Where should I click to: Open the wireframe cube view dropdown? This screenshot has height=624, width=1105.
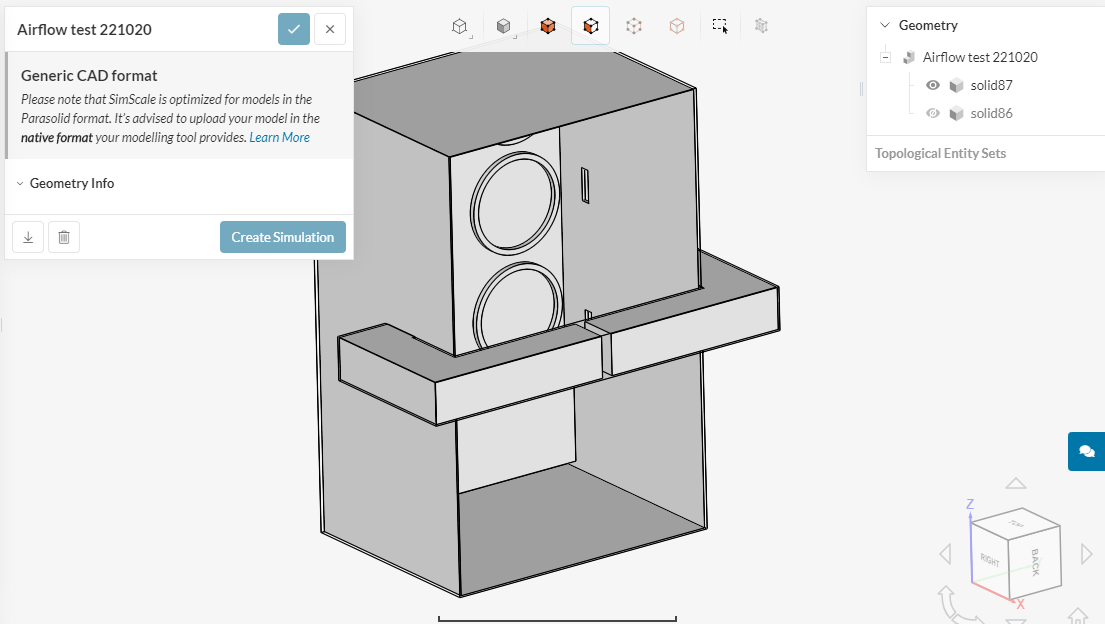pyautogui.click(x=460, y=26)
